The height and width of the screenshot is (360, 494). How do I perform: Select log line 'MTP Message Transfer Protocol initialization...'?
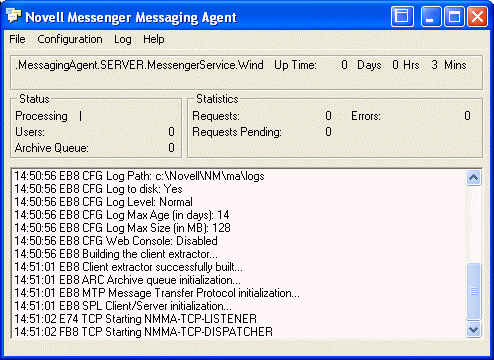(x=157, y=293)
